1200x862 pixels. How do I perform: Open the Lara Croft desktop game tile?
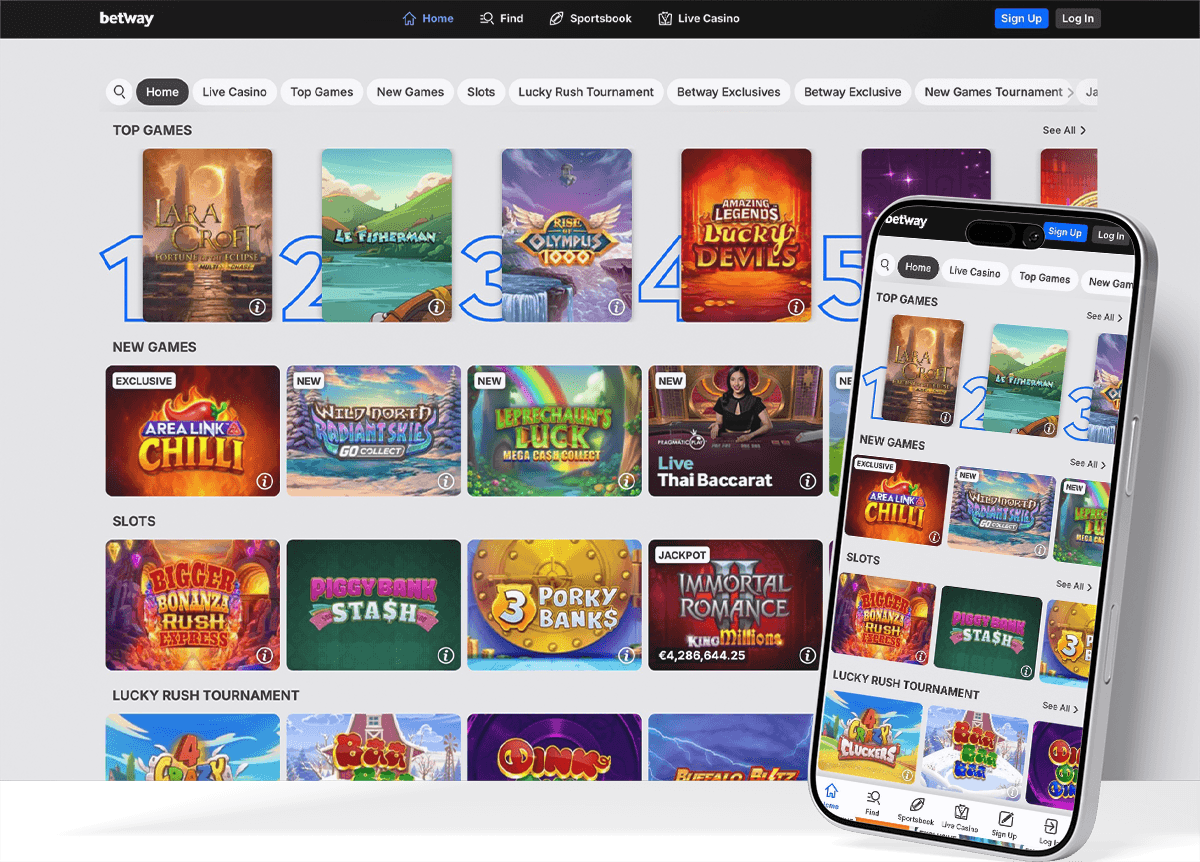point(207,235)
